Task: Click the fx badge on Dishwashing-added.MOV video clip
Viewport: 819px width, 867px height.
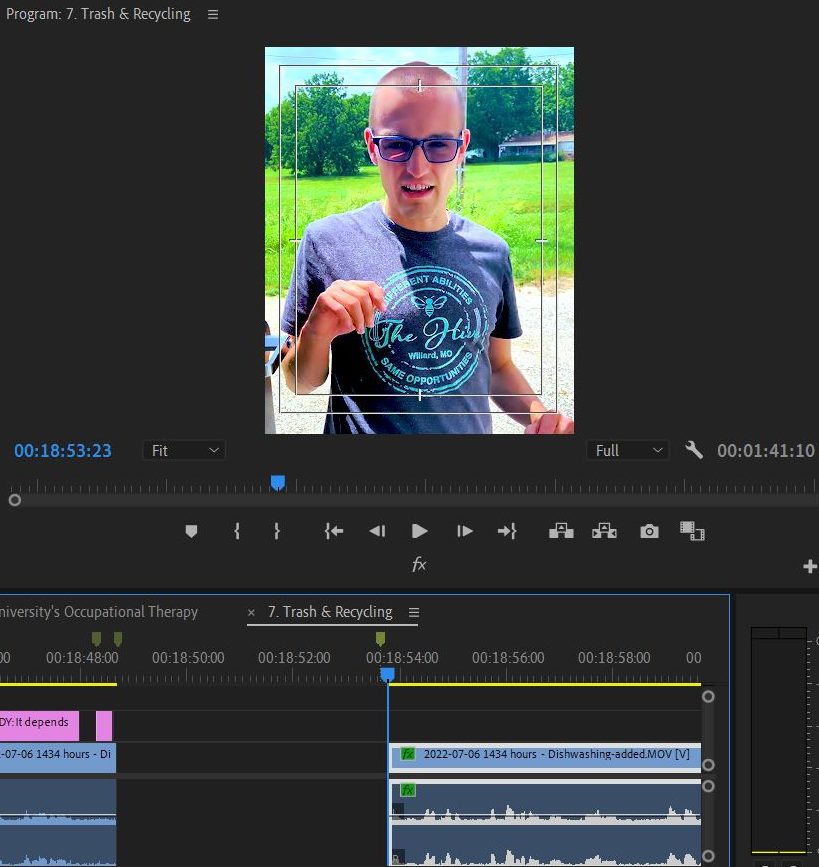Action: click(x=408, y=754)
